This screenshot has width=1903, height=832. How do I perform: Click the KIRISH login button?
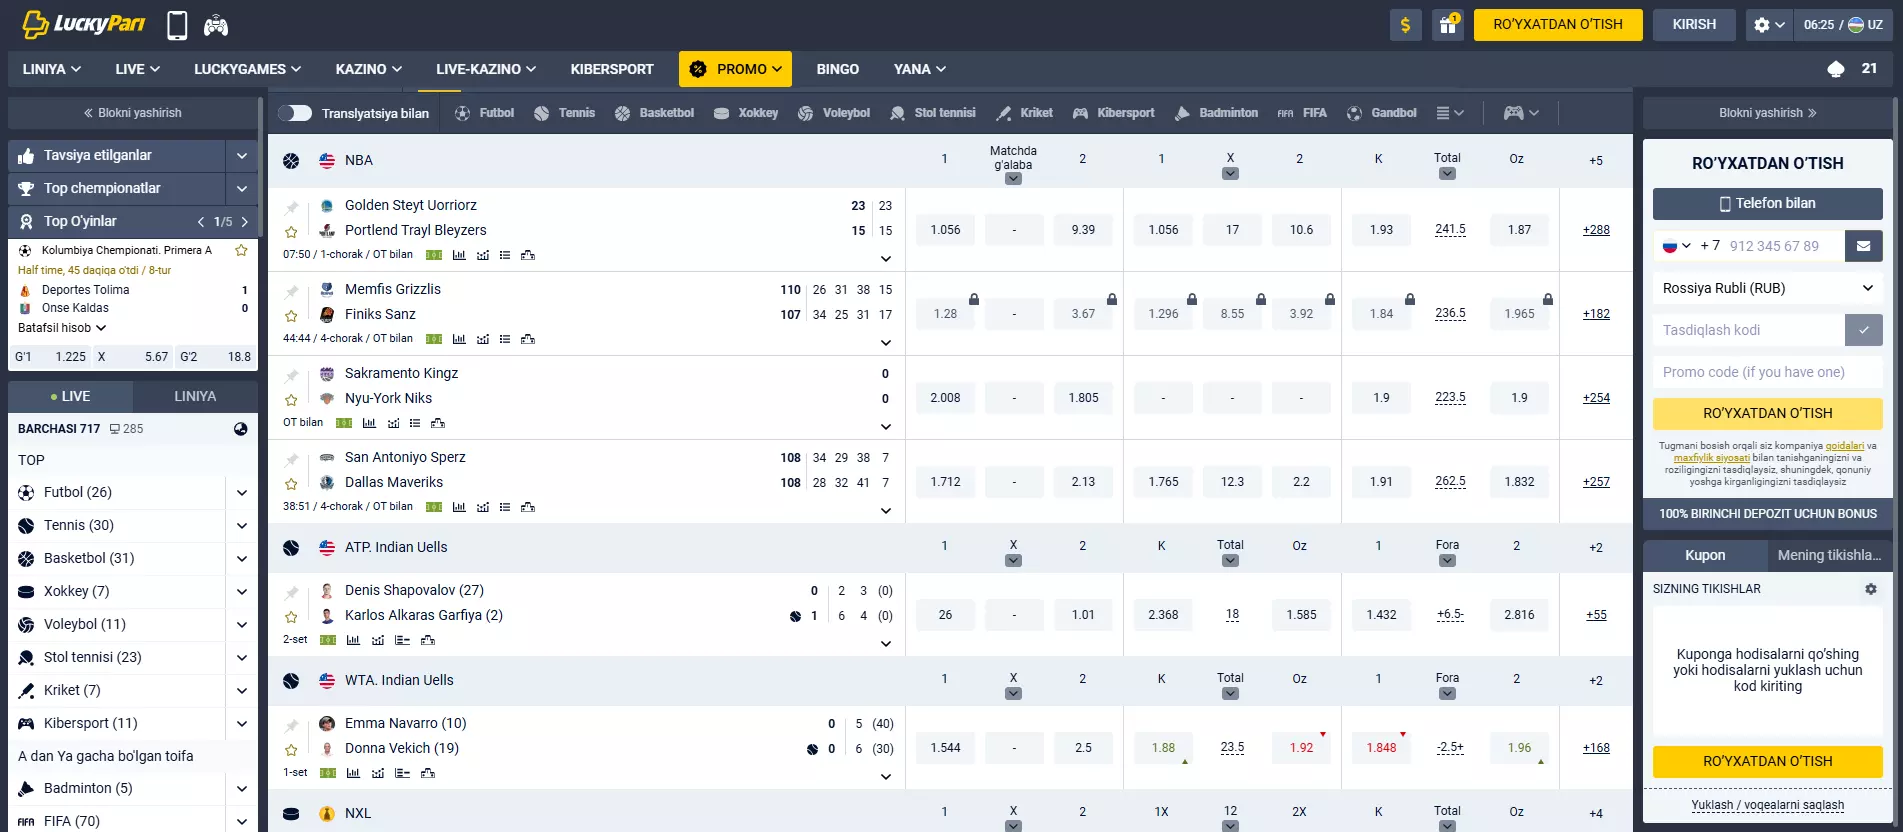coord(1693,25)
